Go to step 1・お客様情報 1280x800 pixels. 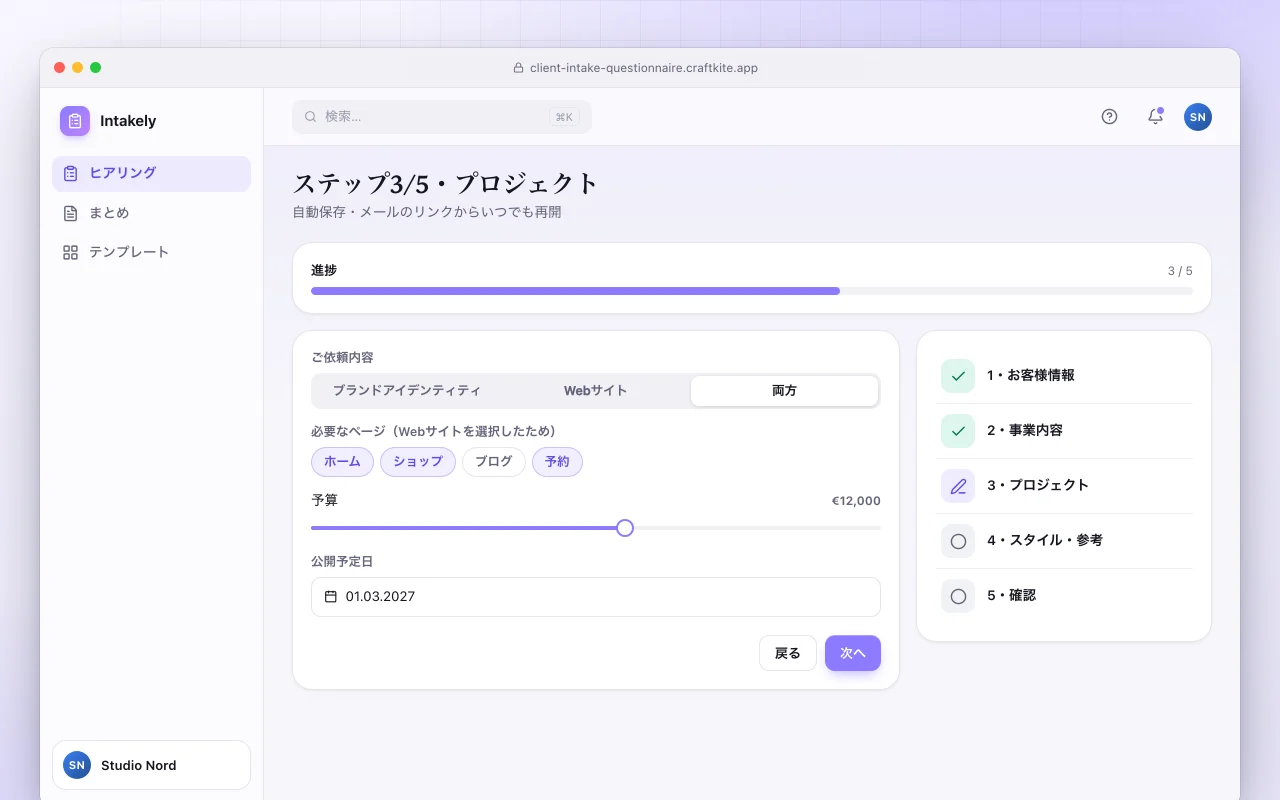pos(1064,376)
